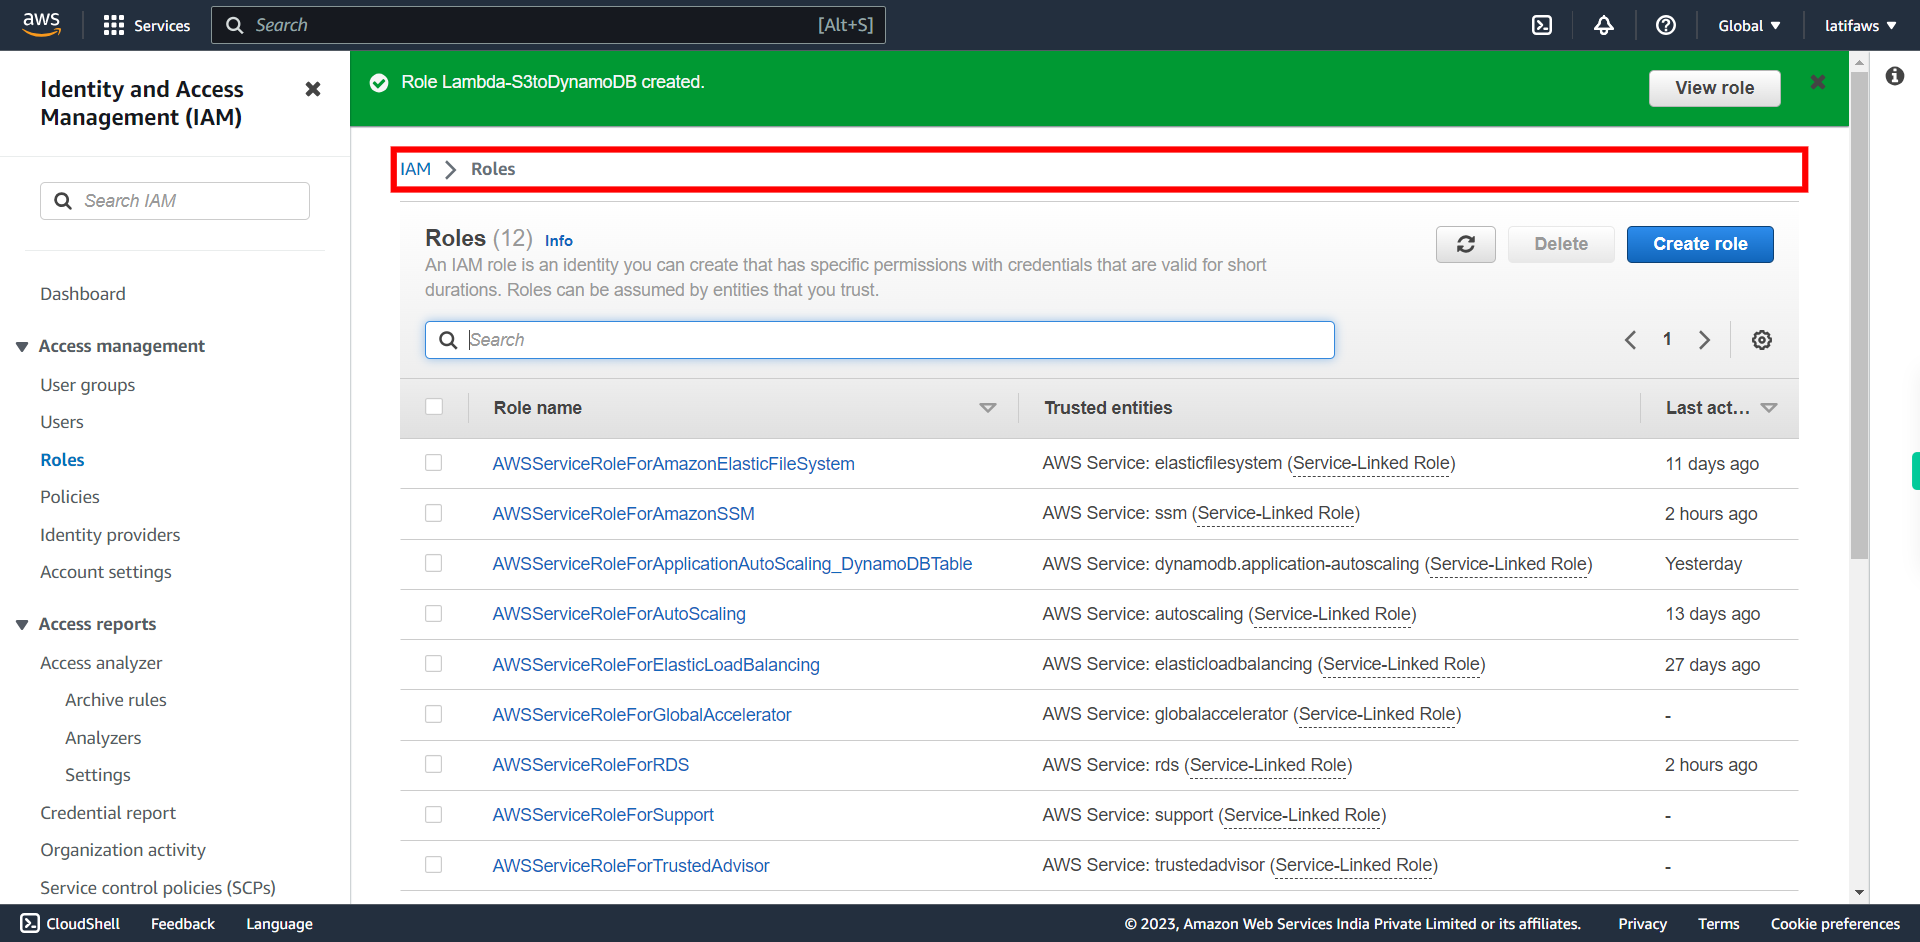Collapse the Access management section

(x=22, y=346)
